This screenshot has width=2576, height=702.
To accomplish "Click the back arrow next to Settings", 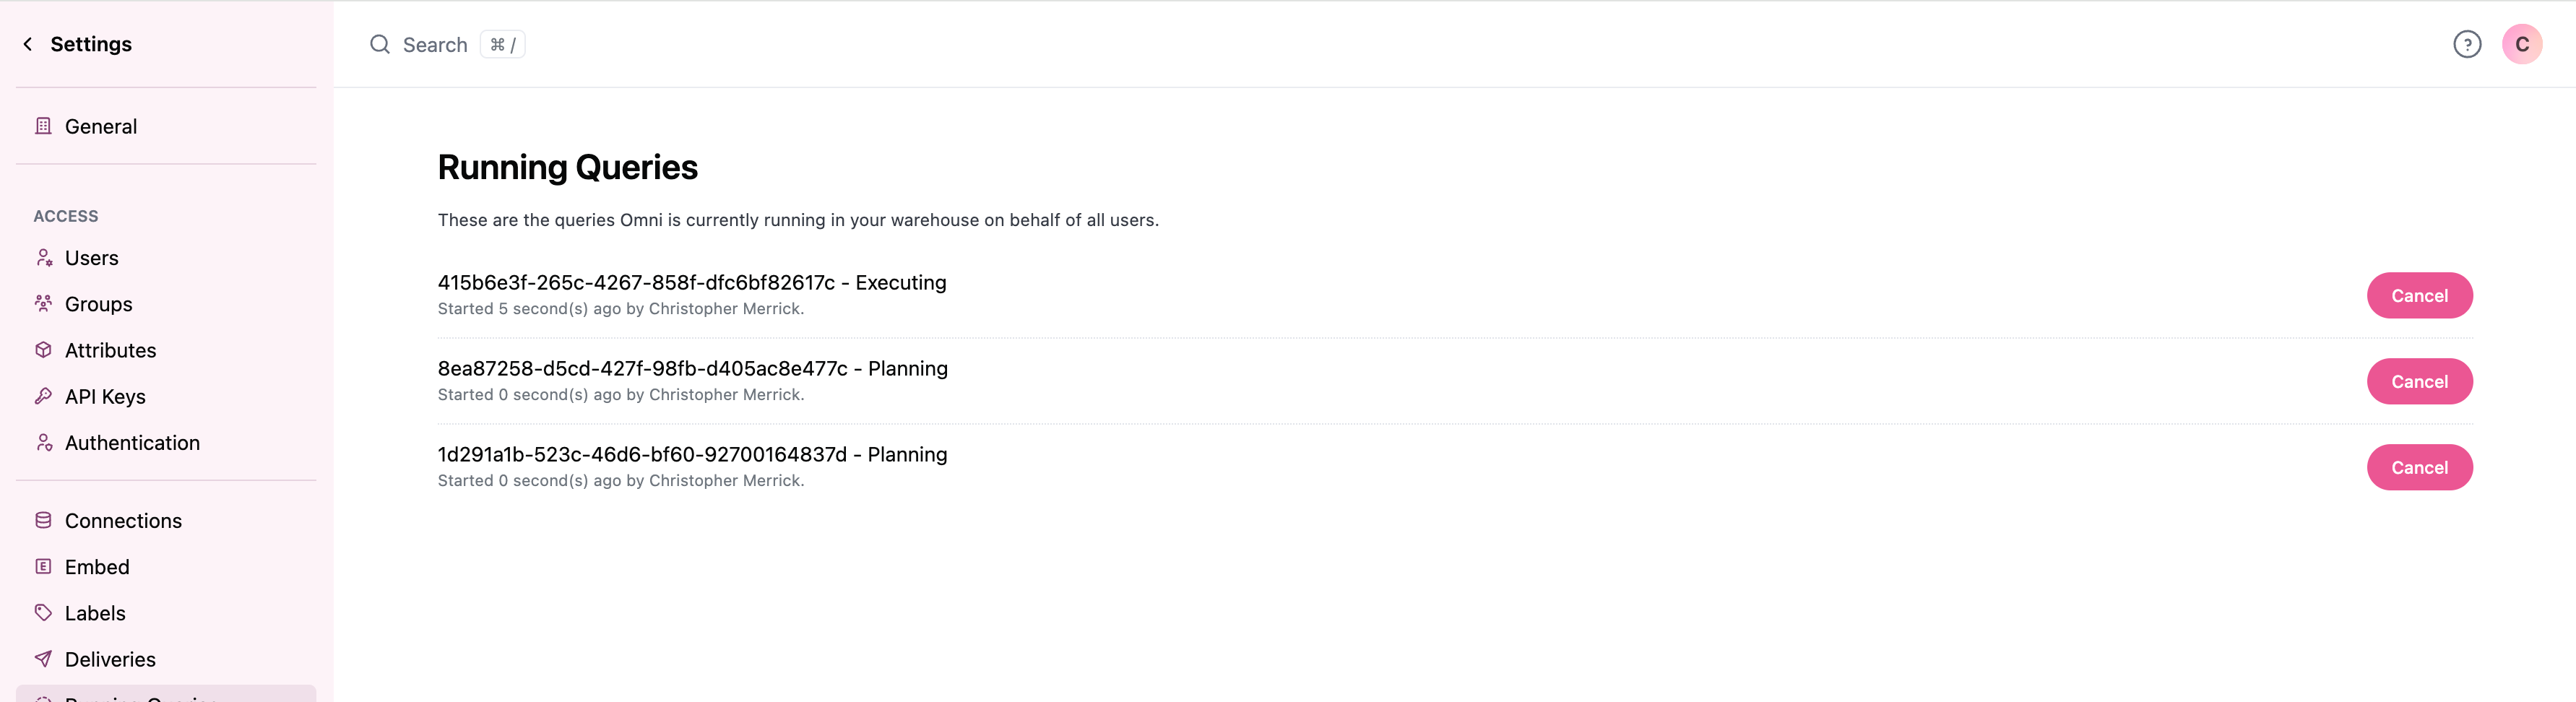I will (x=28, y=44).
